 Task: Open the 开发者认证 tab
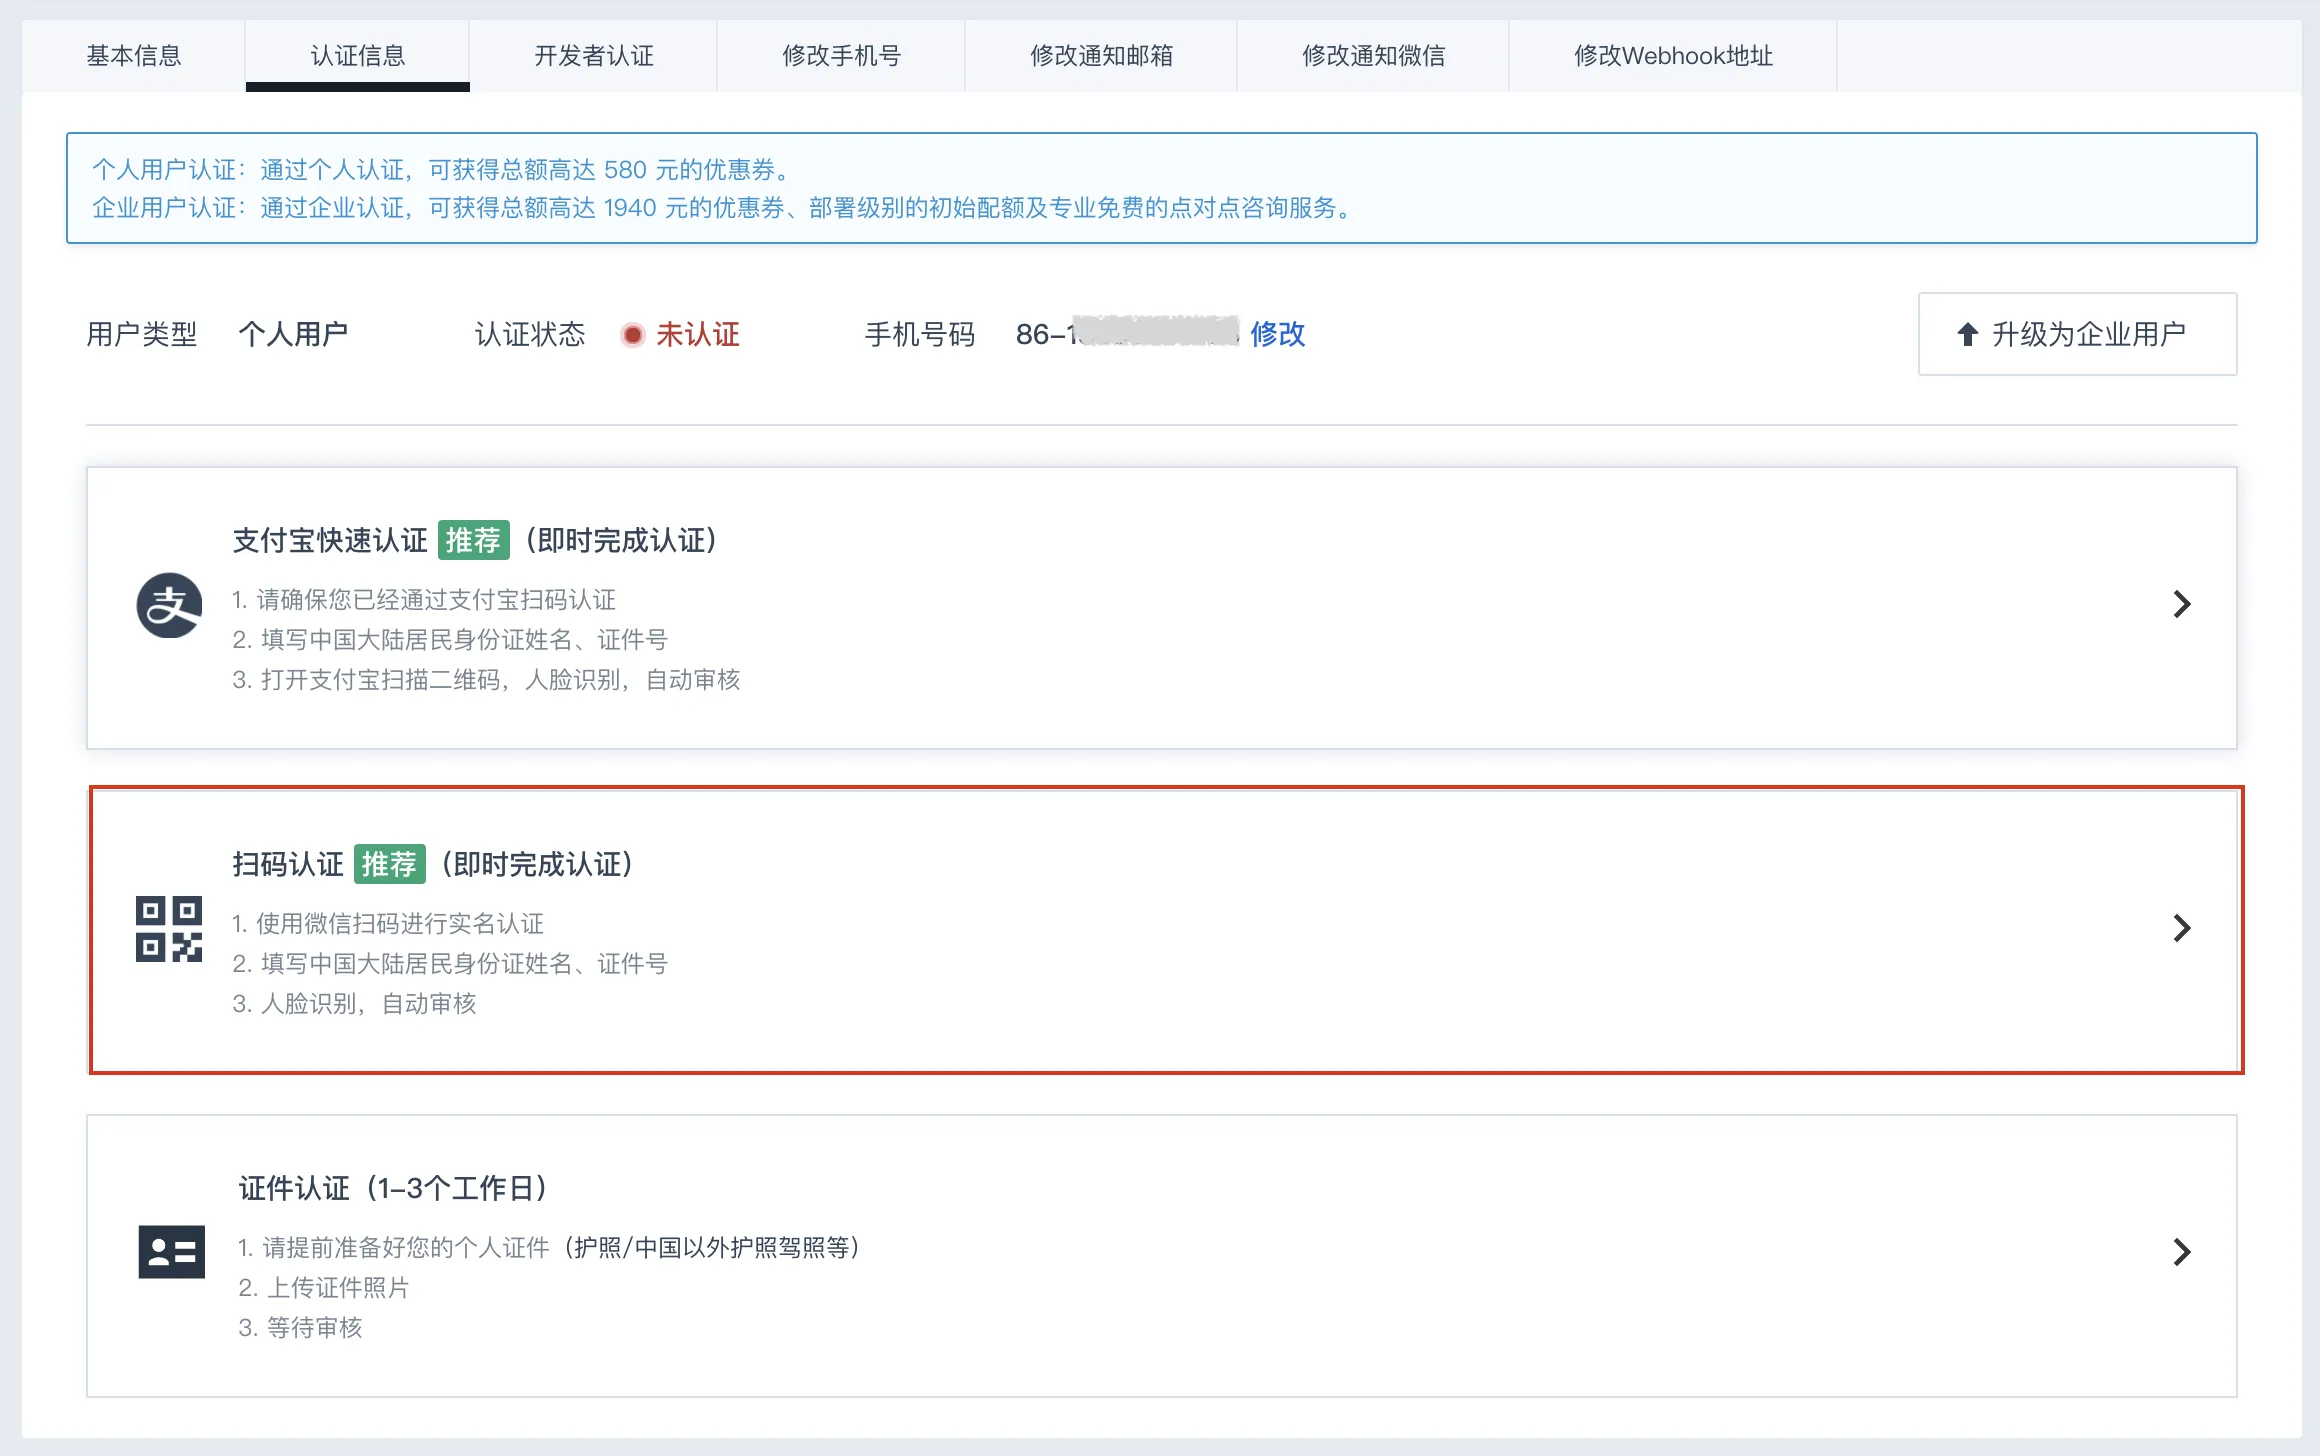point(594,56)
